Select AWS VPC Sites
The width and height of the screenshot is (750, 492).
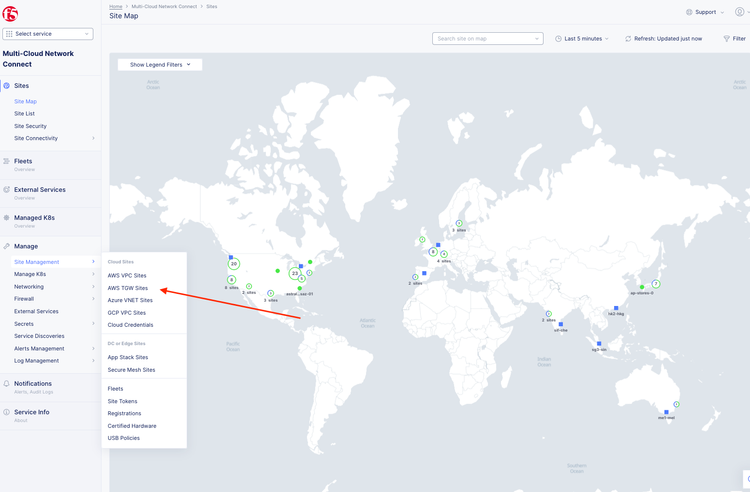pyautogui.click(x=127, y=275)
